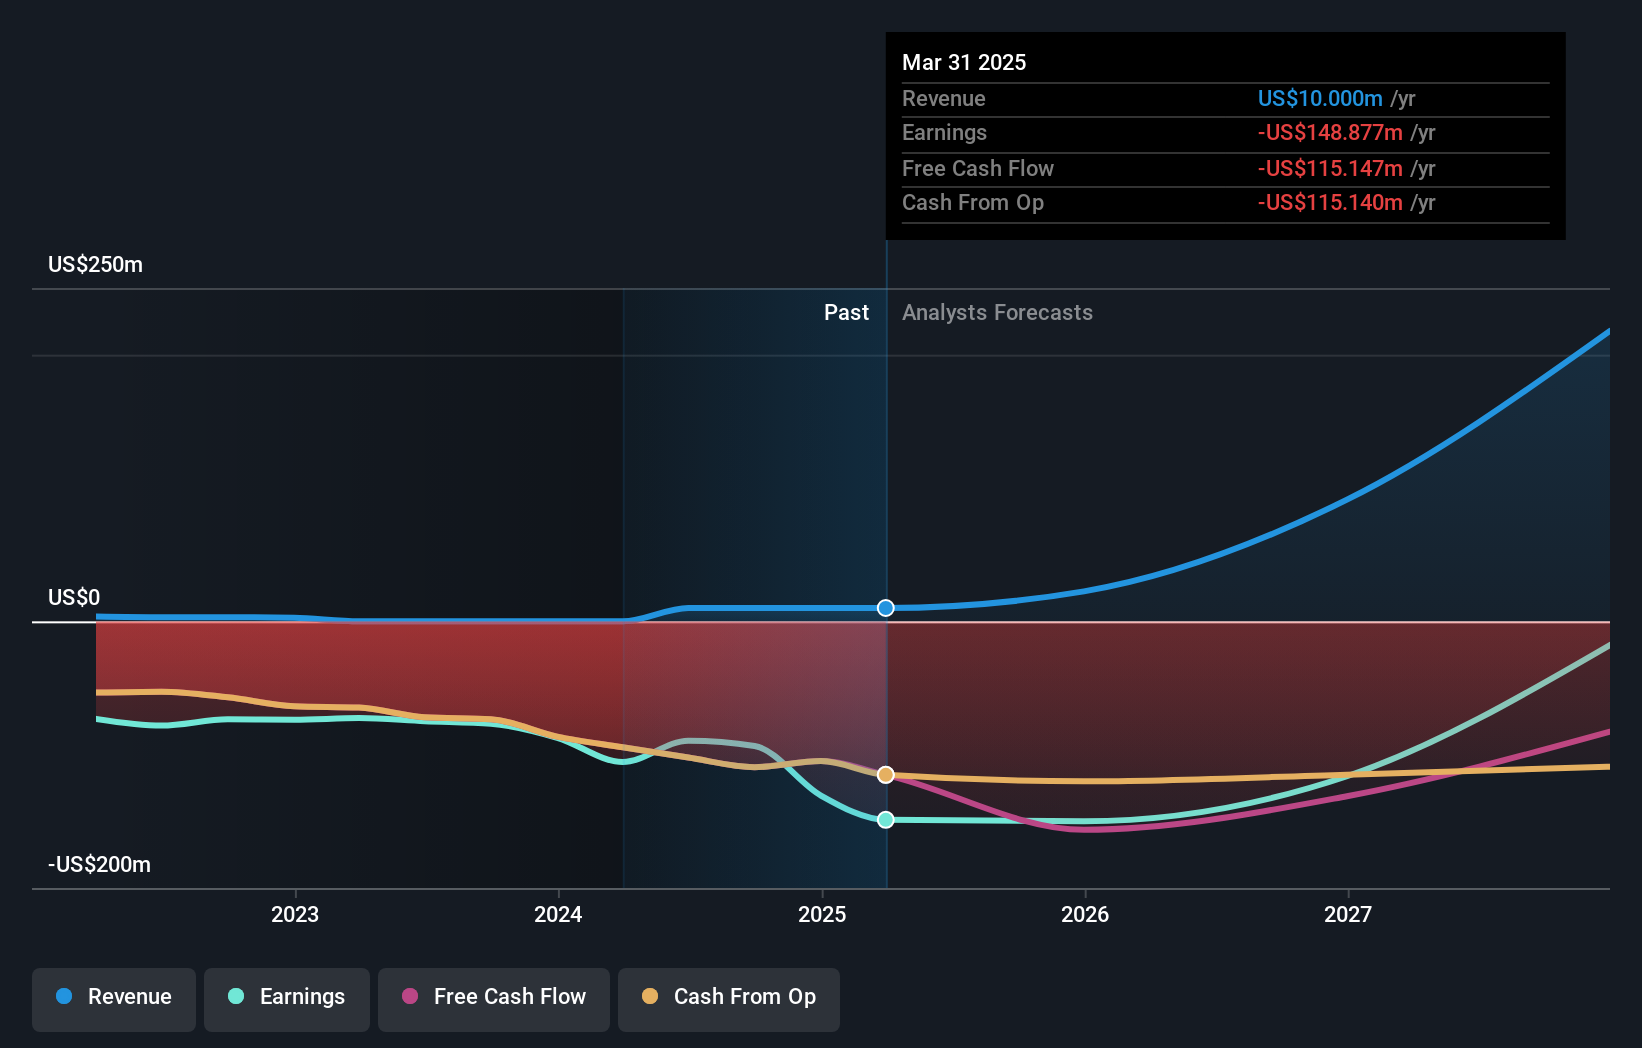Click the US$250m y-axis label
The image size is (1642, 1048).
click(x=96, y=265)
